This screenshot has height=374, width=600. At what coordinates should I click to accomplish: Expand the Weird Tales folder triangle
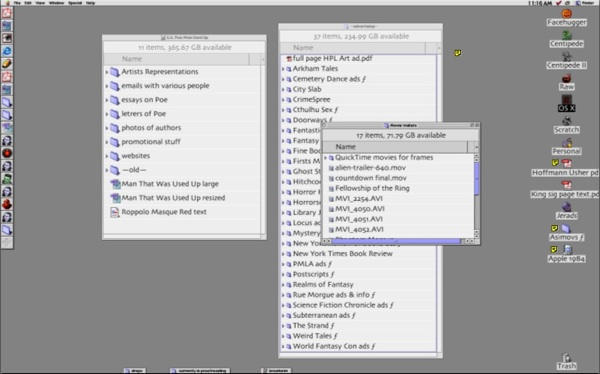(283, 336)
